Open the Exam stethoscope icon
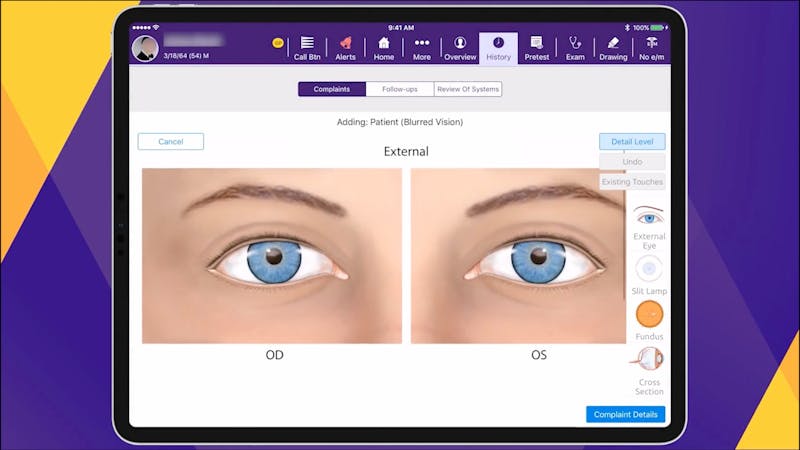 click(575, 48)
